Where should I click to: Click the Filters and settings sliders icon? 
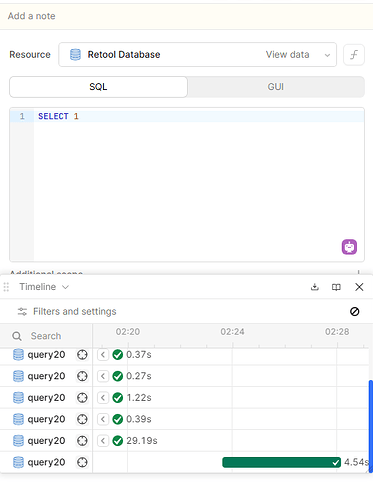coord(22,312)
